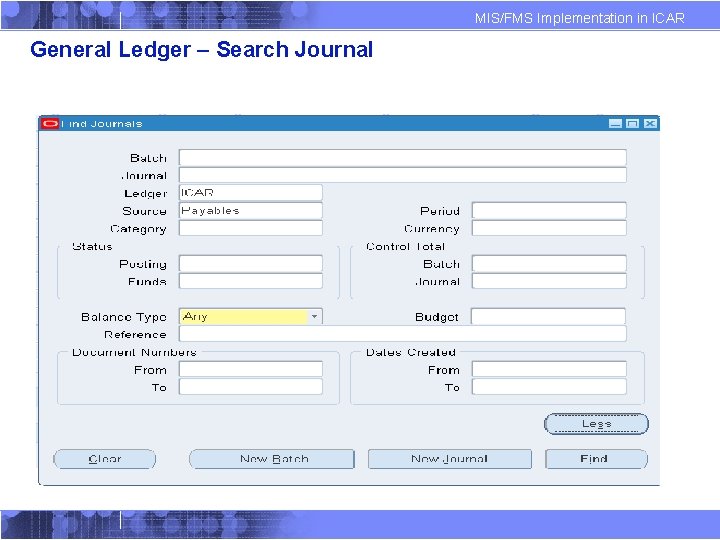
Task: Focus the Currency input field
Action: [x=549, y=228]
